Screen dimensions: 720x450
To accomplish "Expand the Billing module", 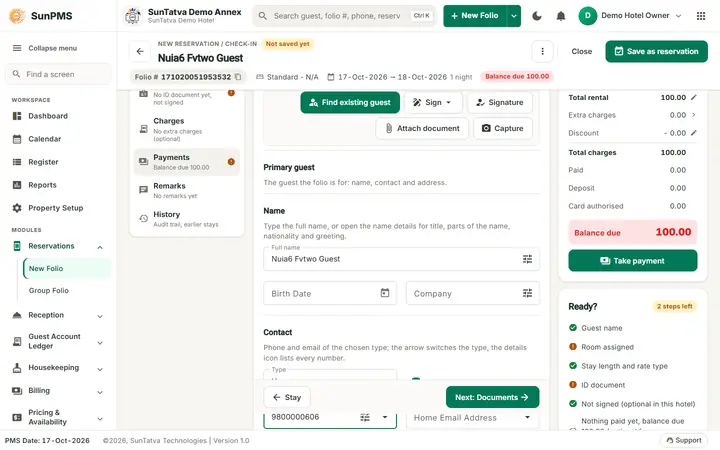I will click(x=100, y=392).
